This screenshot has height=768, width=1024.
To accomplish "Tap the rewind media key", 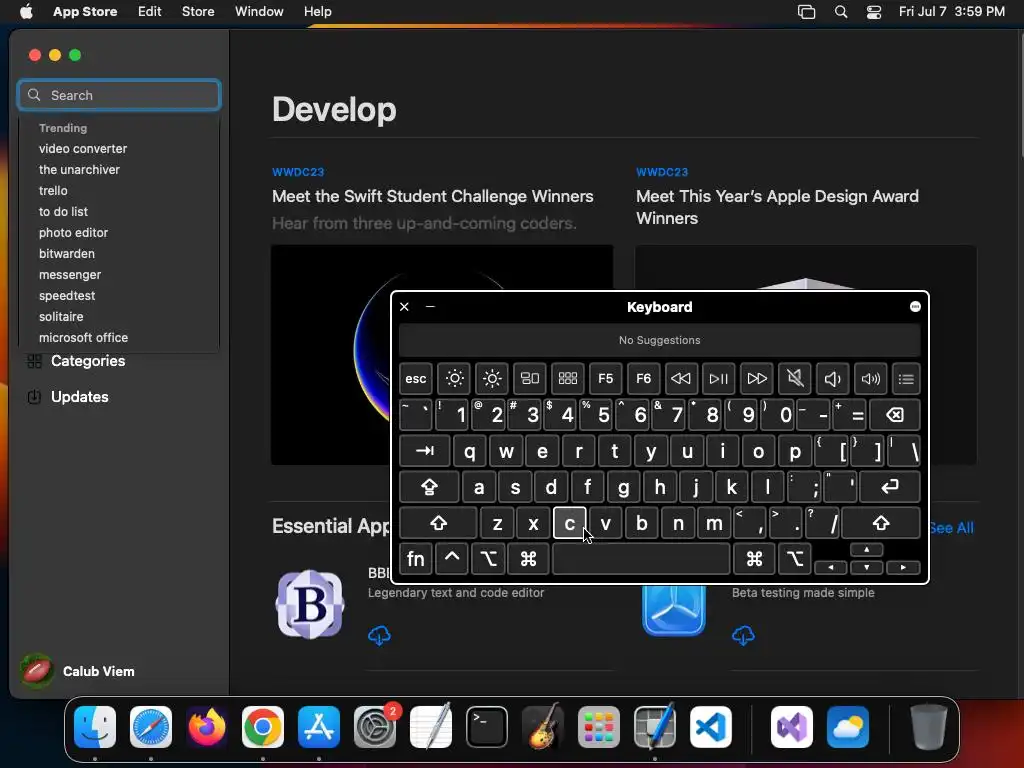I will pyautogui.click(x=680, y=379).
